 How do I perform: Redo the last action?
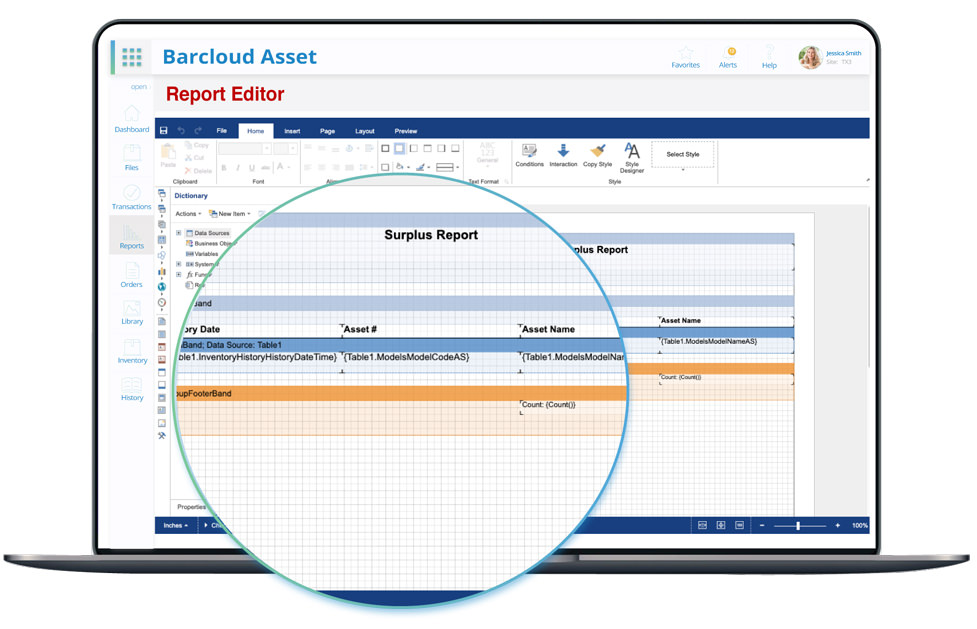pos(198,130)
